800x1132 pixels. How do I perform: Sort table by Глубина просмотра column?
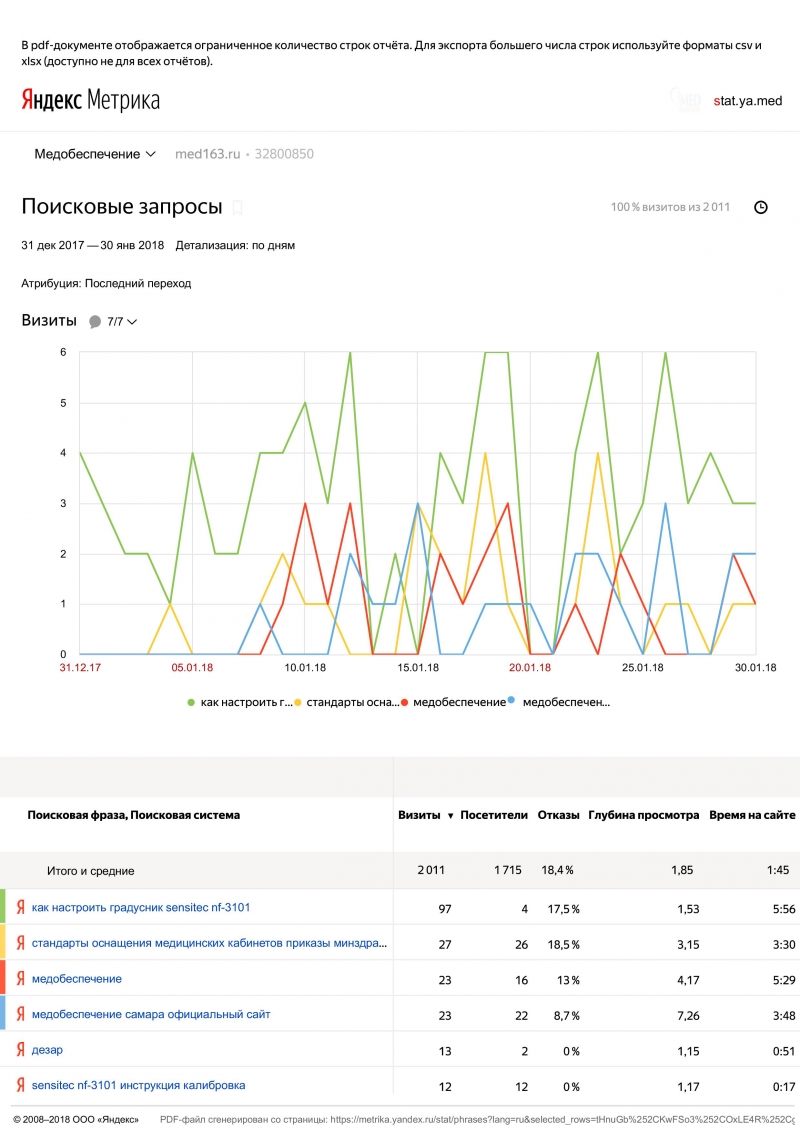pyautogui.click(x=643, y=815)
